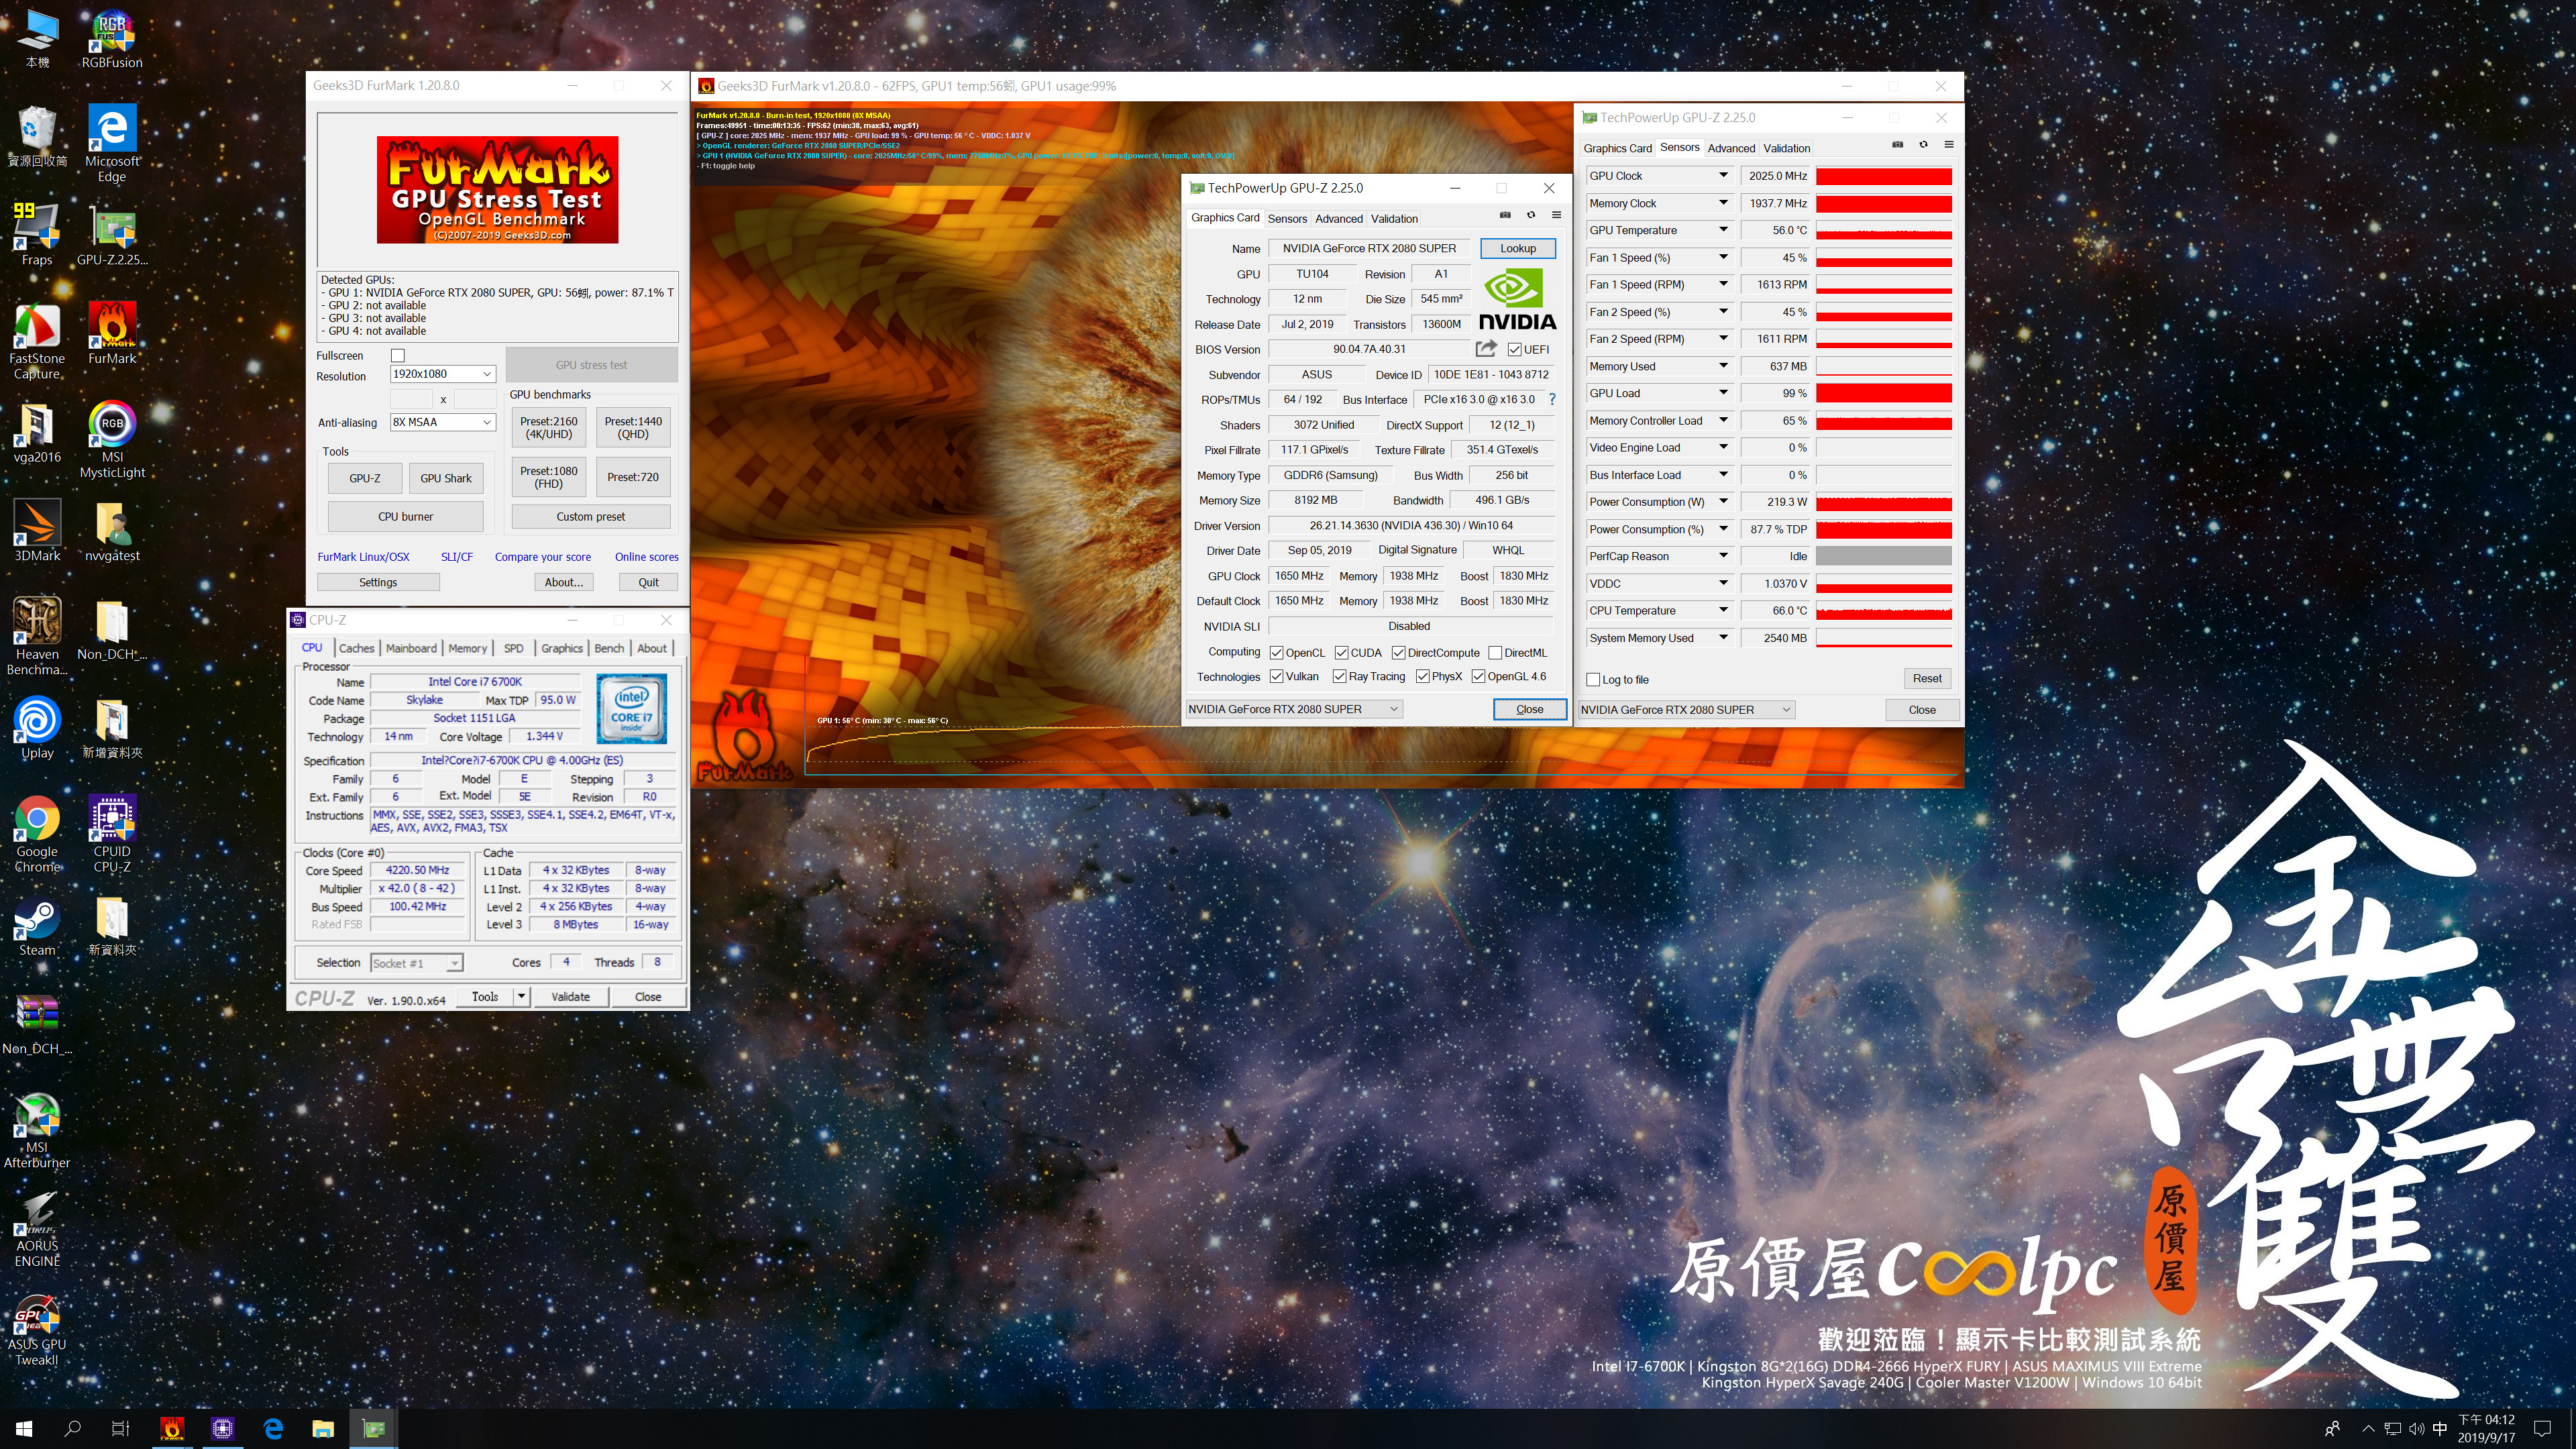Open Uplay desktop shortcut
2576x1449 pixels.
pos(37,729)
